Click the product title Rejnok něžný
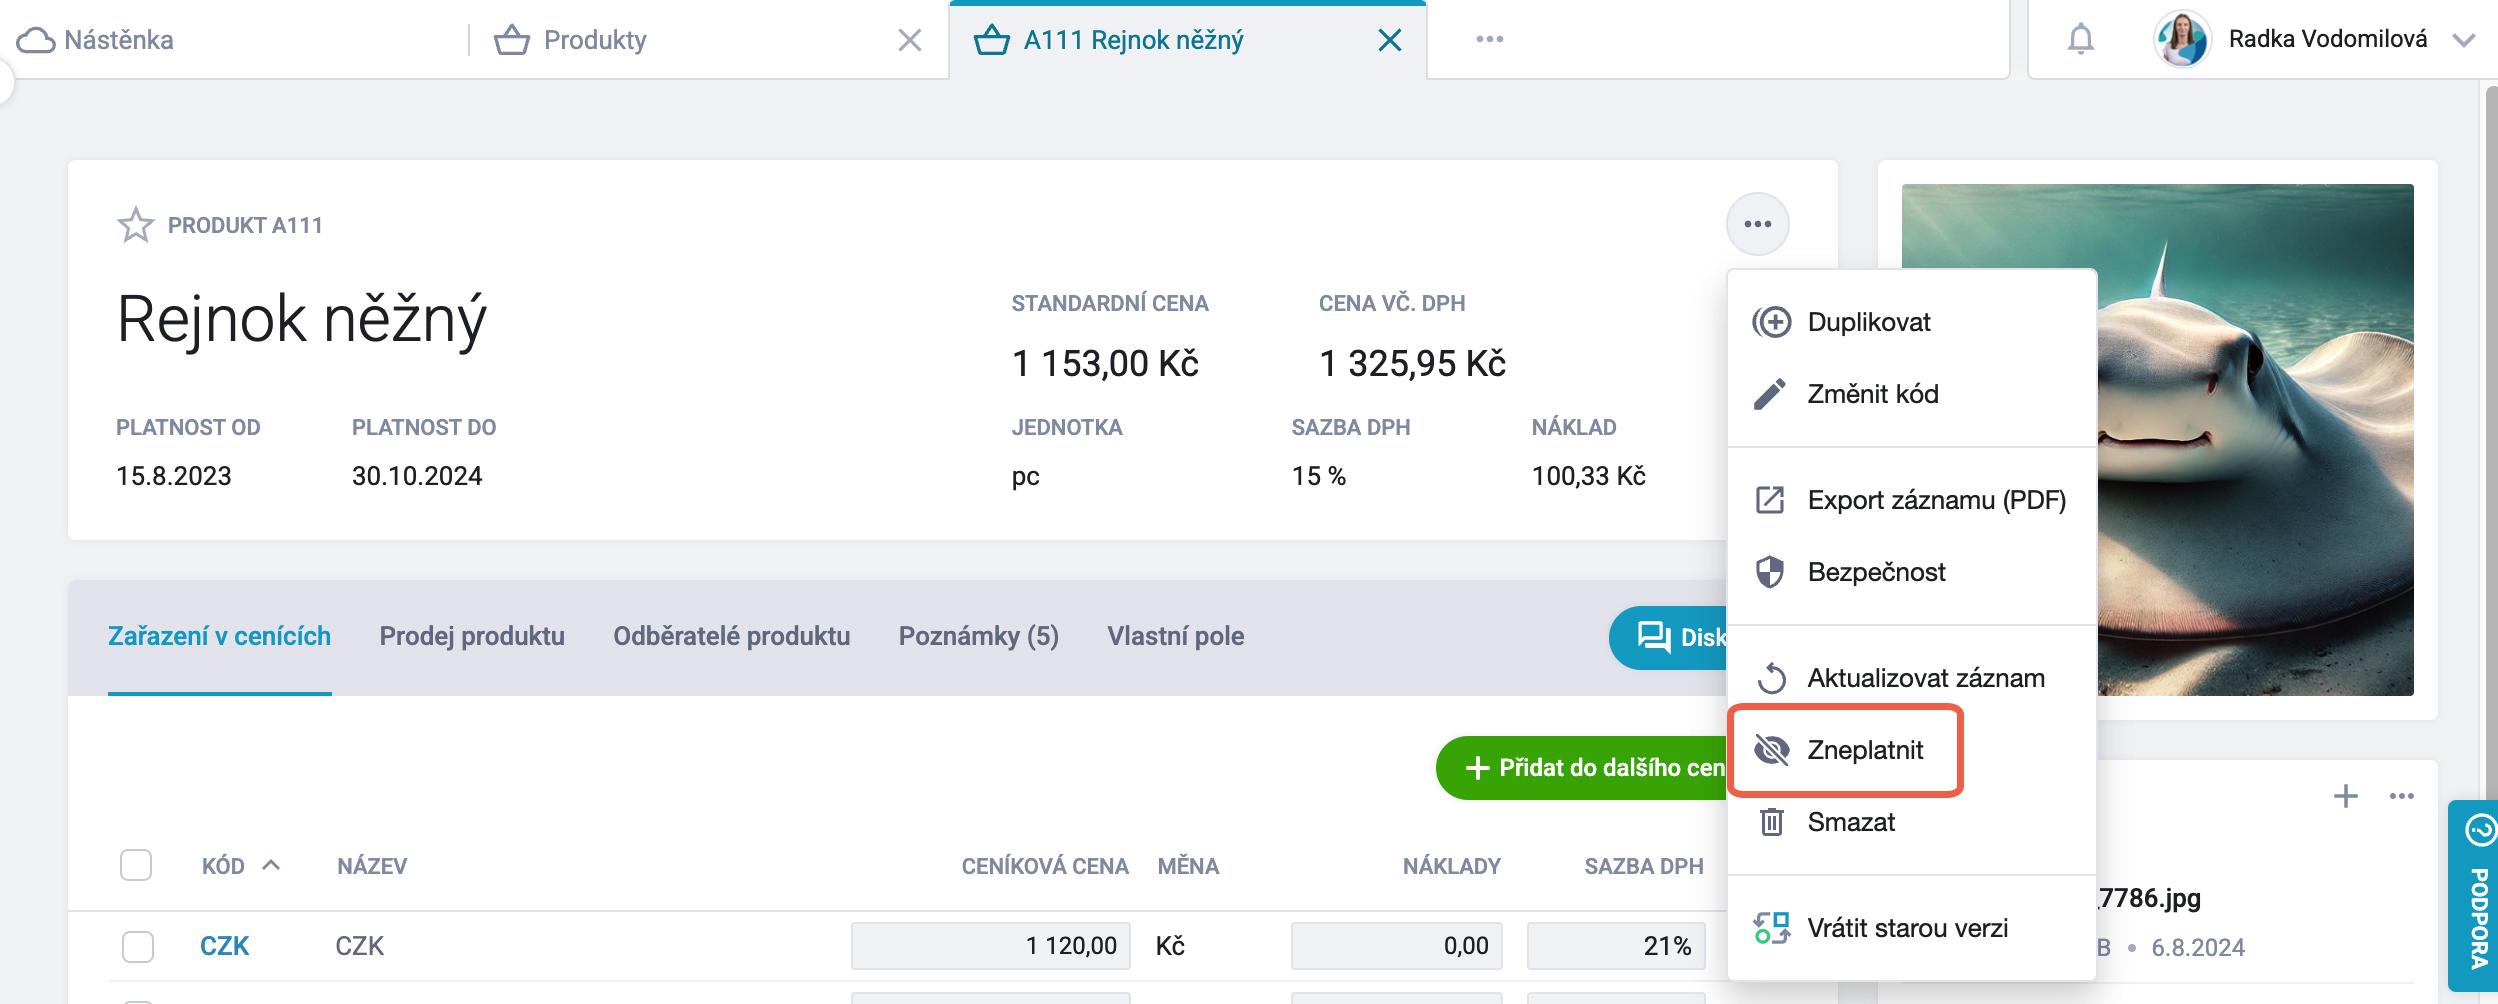The image size is (2498, 1004). [x=302, y=319]
